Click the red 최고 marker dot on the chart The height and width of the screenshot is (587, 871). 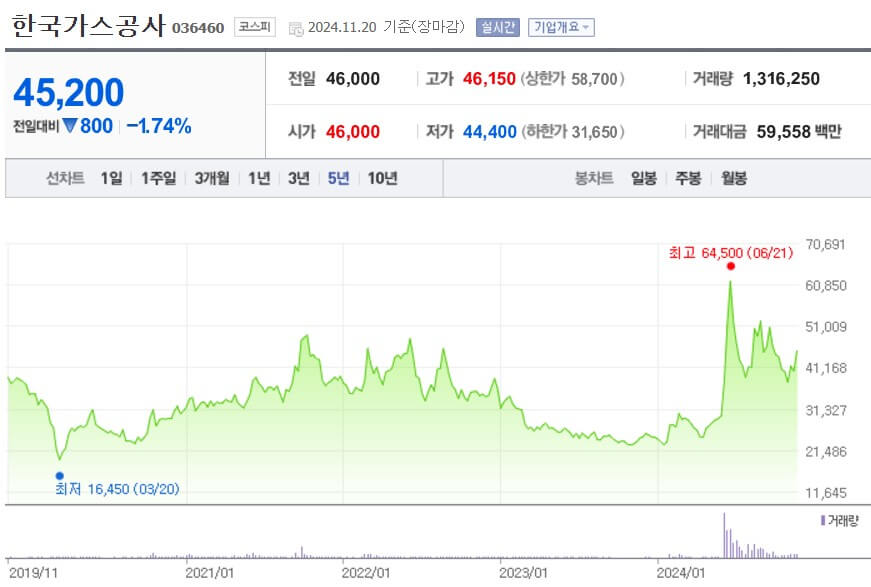(730, 266)
